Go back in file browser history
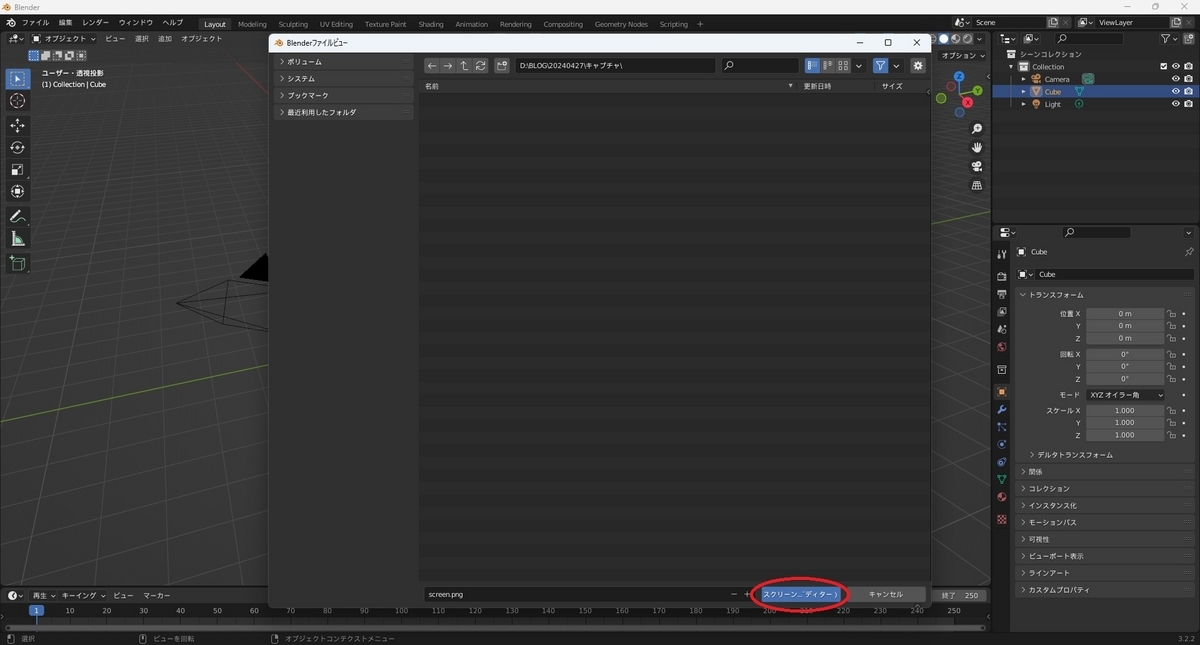 pyautogui.click(x=432, y=66)
